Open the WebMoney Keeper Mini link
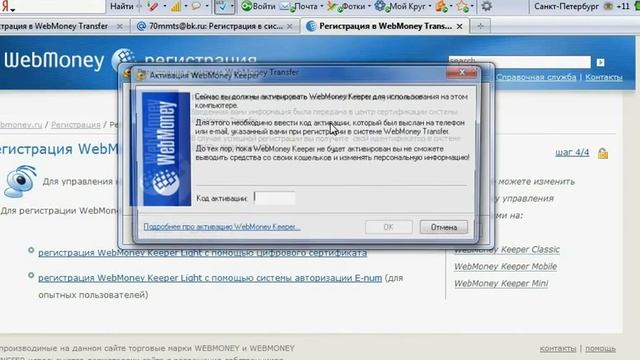Image resolution: width=640 pixels, height=360 pixels. coord(501,283)
